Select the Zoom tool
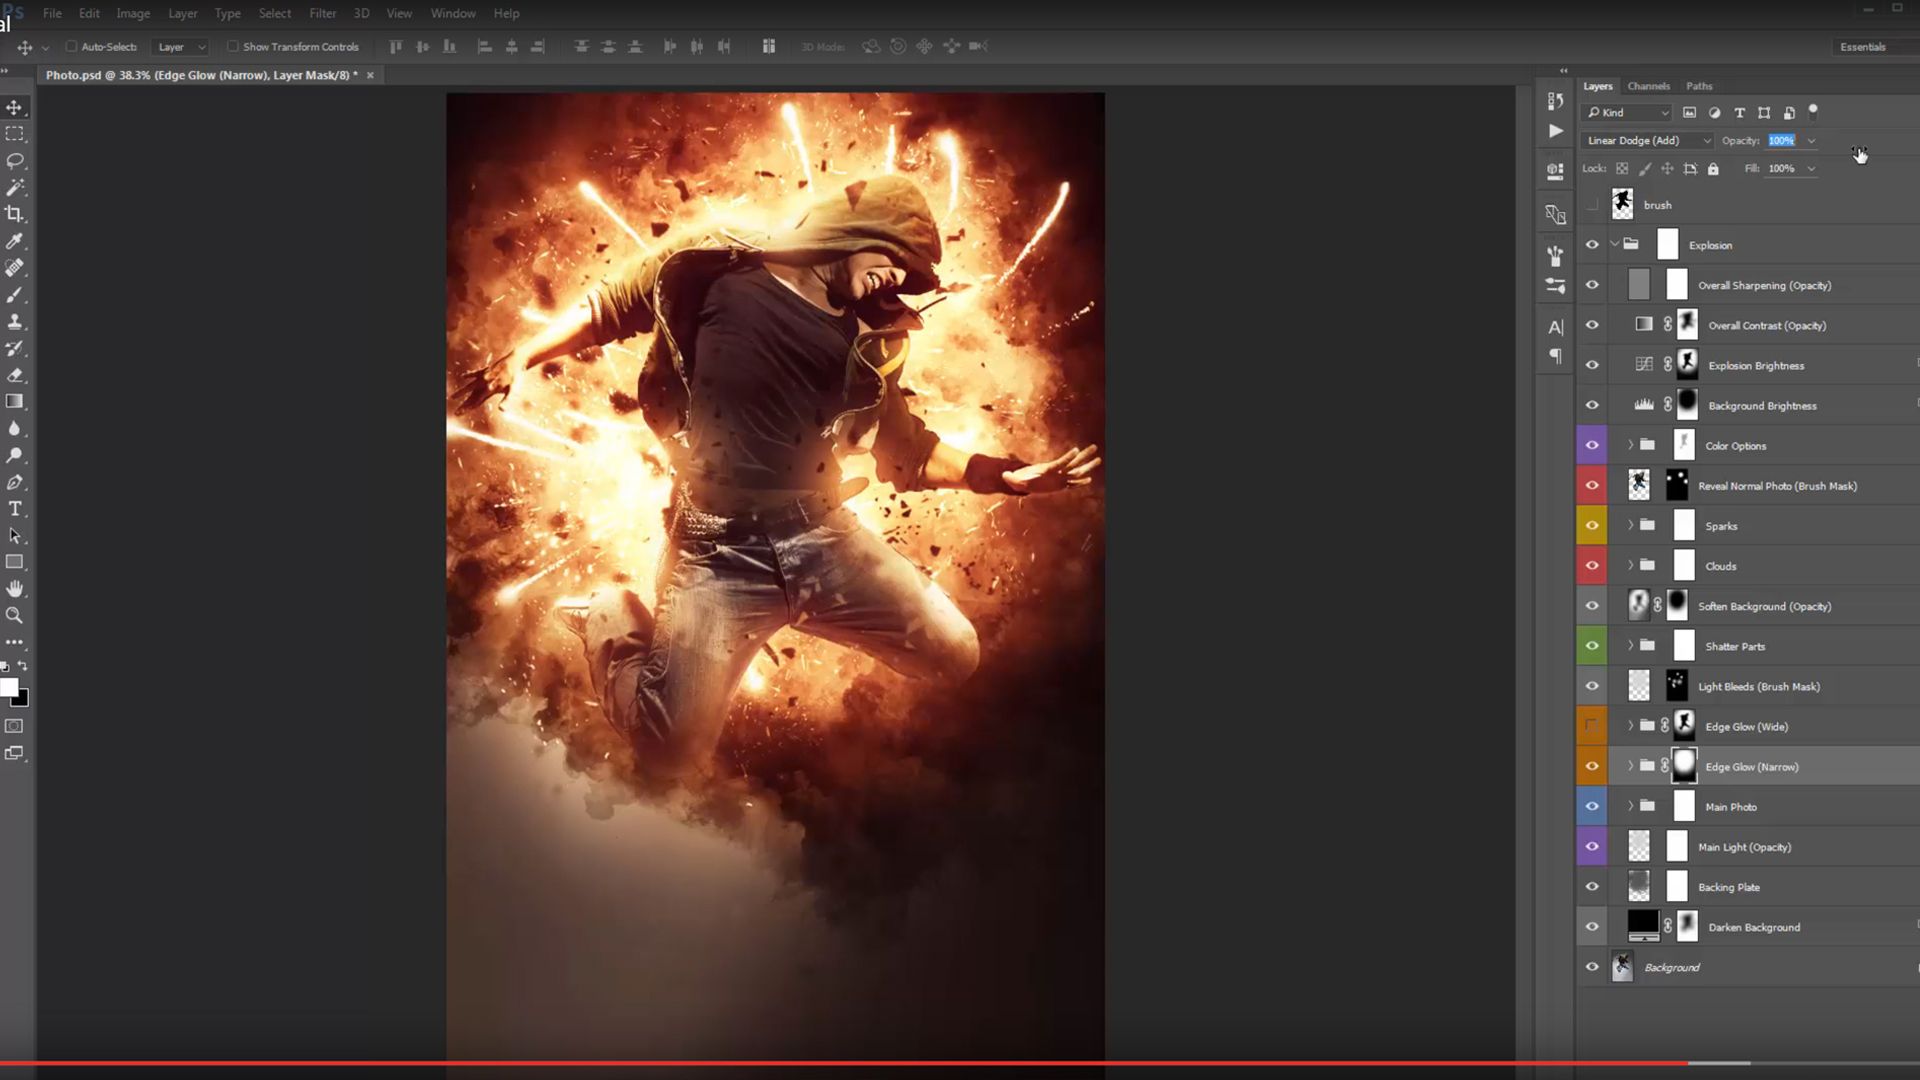Image resolution: width=1920 pixels, height=1080 pixels. click(x=15, y=615)
